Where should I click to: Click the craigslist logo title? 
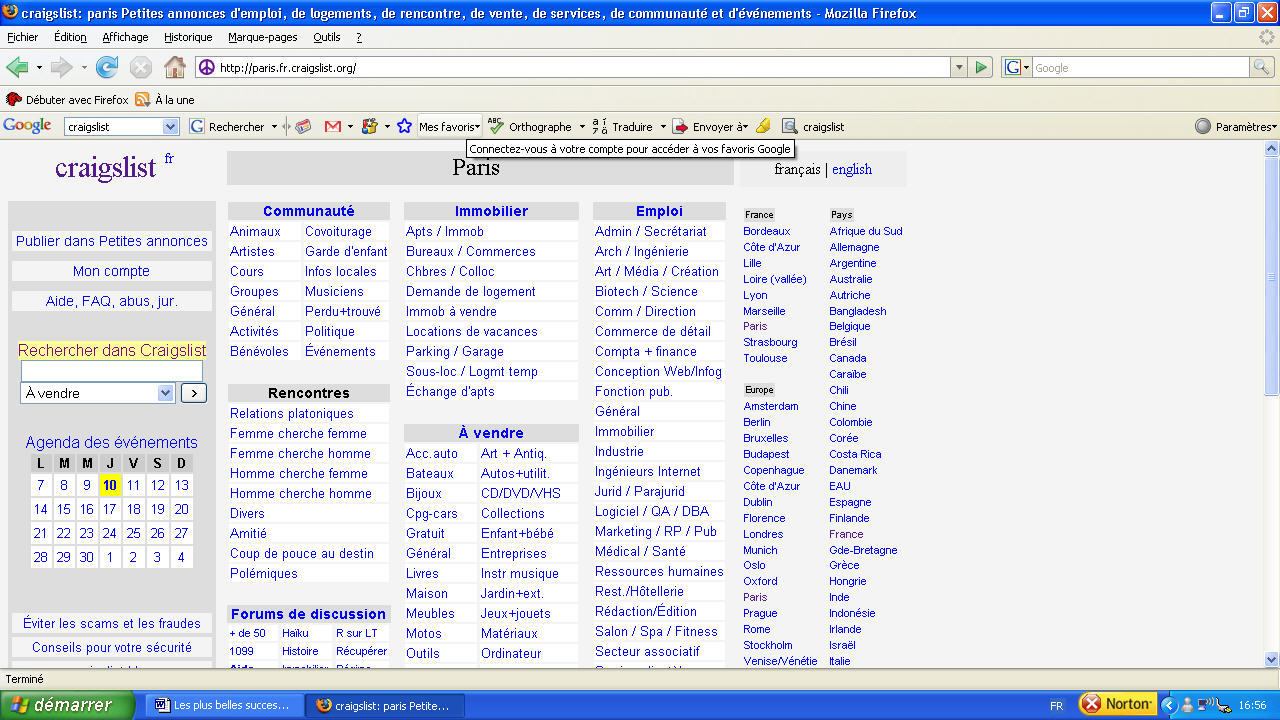pos(106,168)
